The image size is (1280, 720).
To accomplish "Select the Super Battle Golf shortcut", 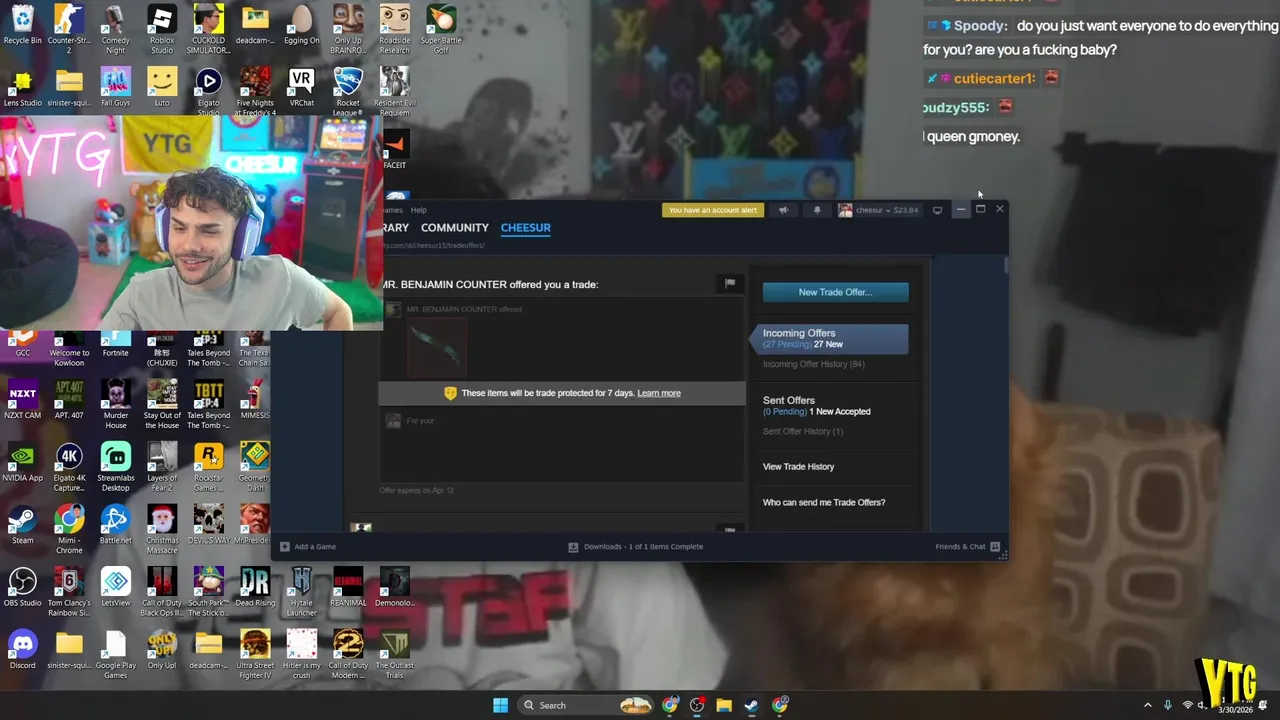I will click(x=441, y=28).
